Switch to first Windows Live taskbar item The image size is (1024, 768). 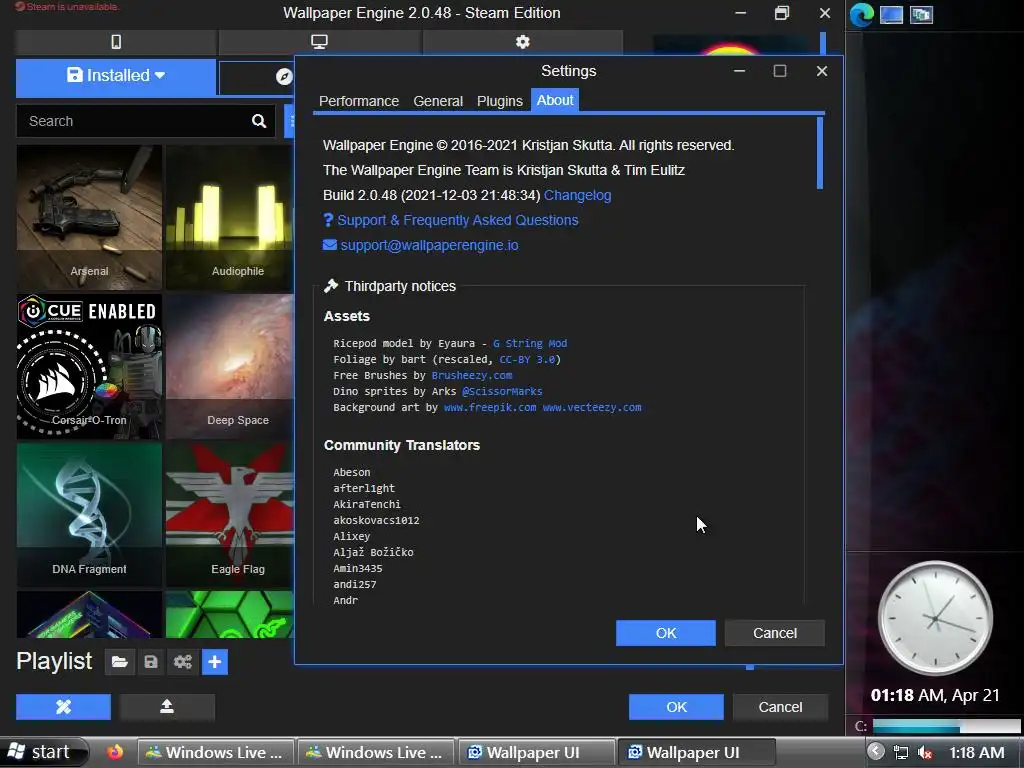tap(216, 752)
